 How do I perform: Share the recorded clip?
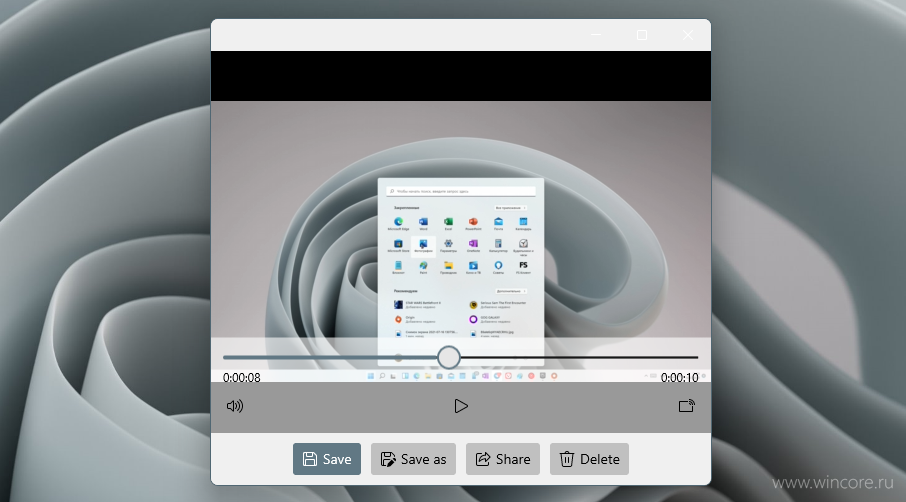pyautogui.click(x=503, y=459)
